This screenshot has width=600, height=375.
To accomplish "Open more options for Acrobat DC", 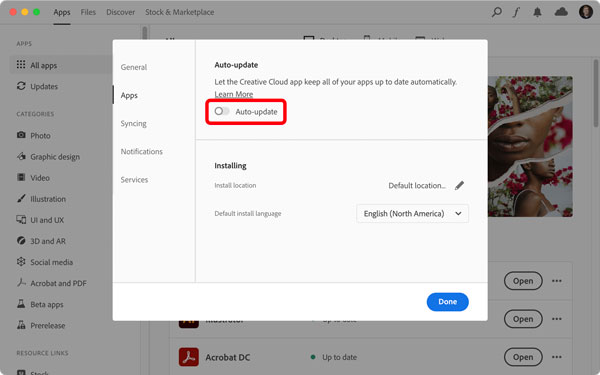I will tap(557, 357).
